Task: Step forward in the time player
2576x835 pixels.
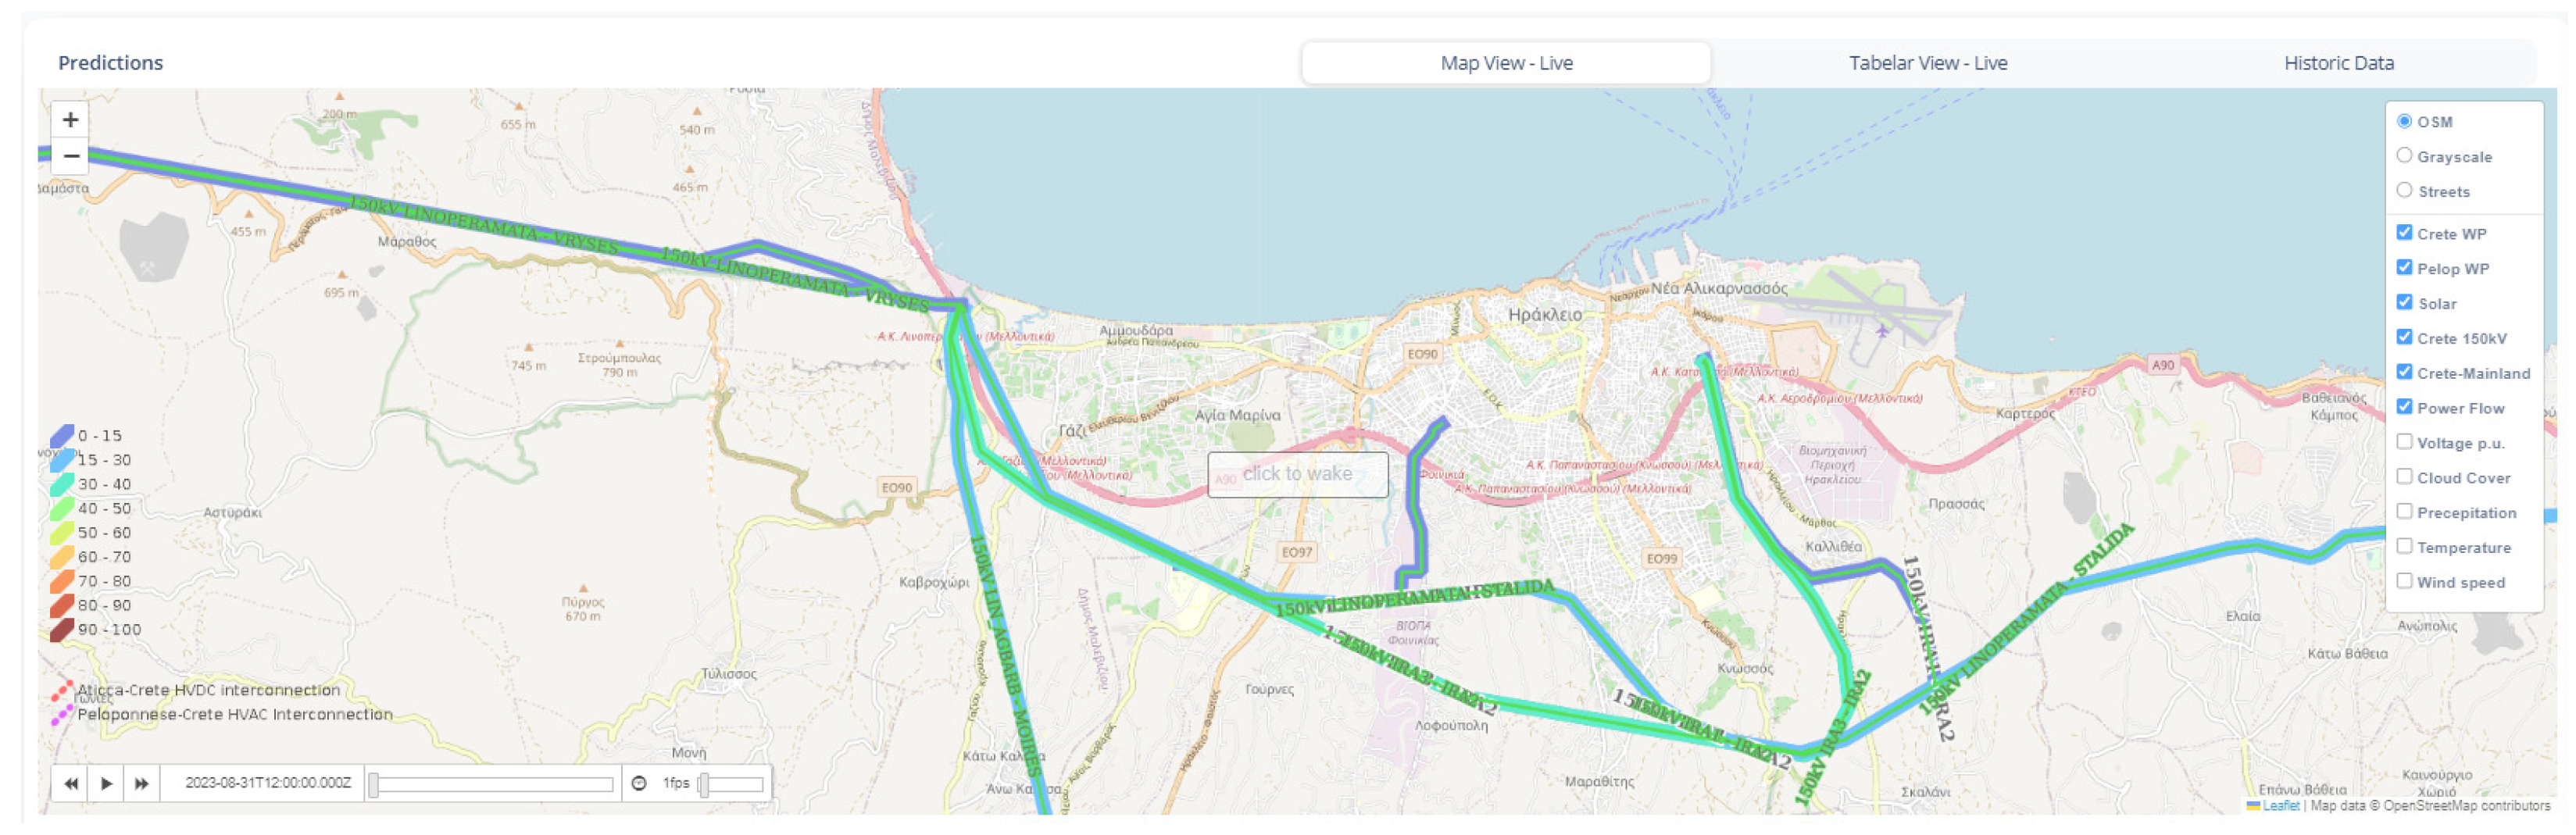Action: (x=141, y=784)
